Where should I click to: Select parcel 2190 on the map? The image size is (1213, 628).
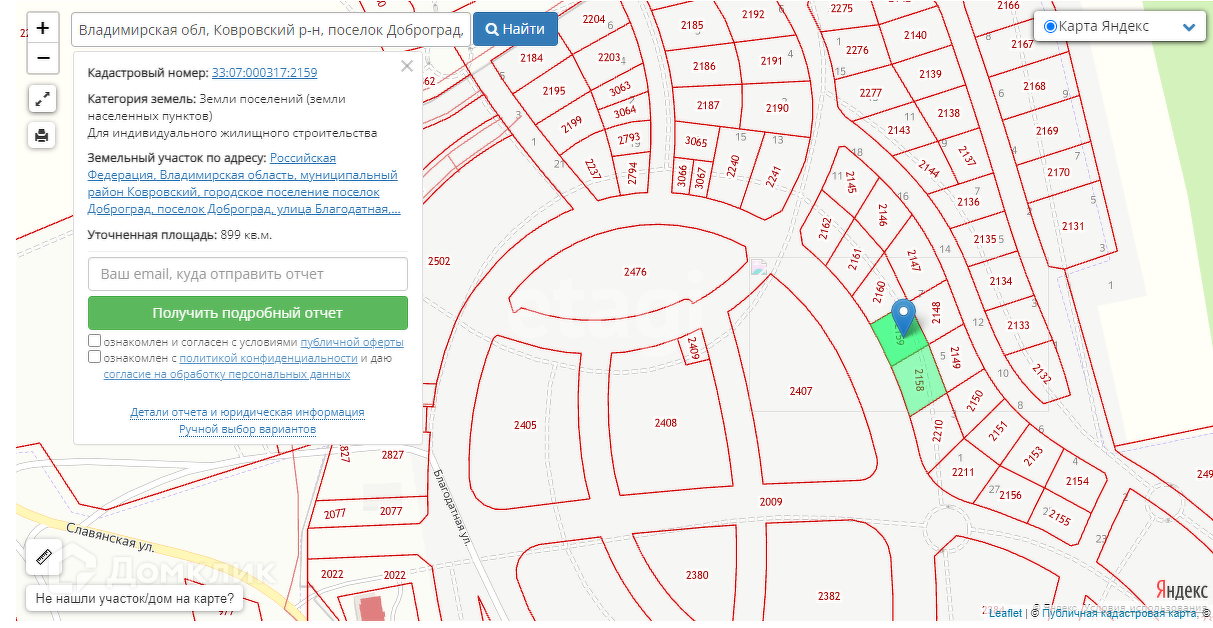(777, 108)
